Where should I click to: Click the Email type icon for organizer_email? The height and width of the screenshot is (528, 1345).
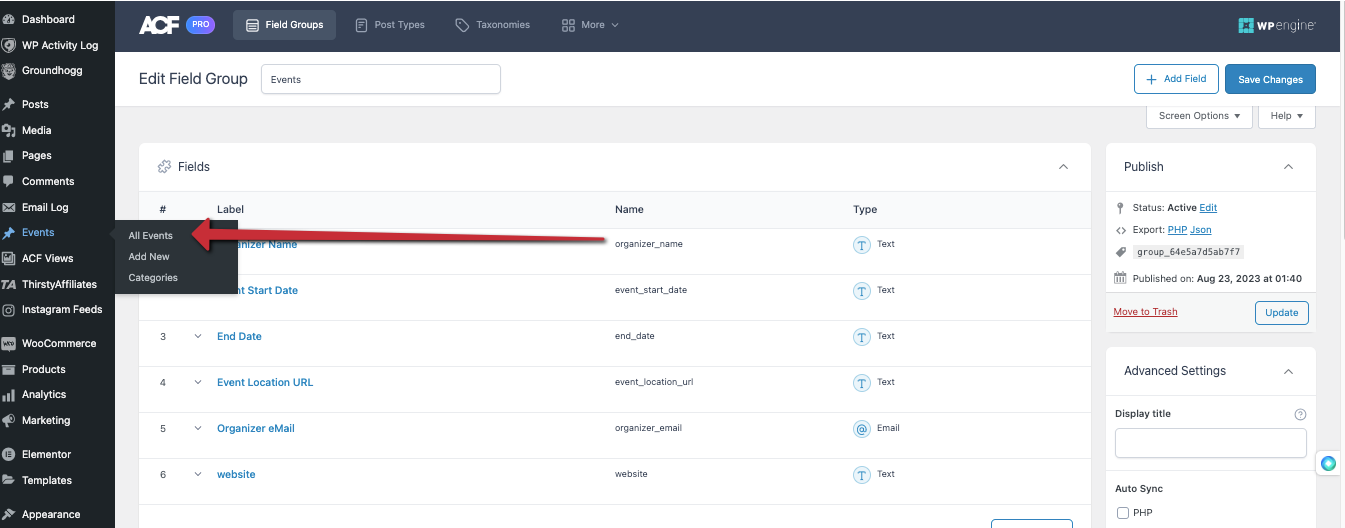click(x=861, y=429)
